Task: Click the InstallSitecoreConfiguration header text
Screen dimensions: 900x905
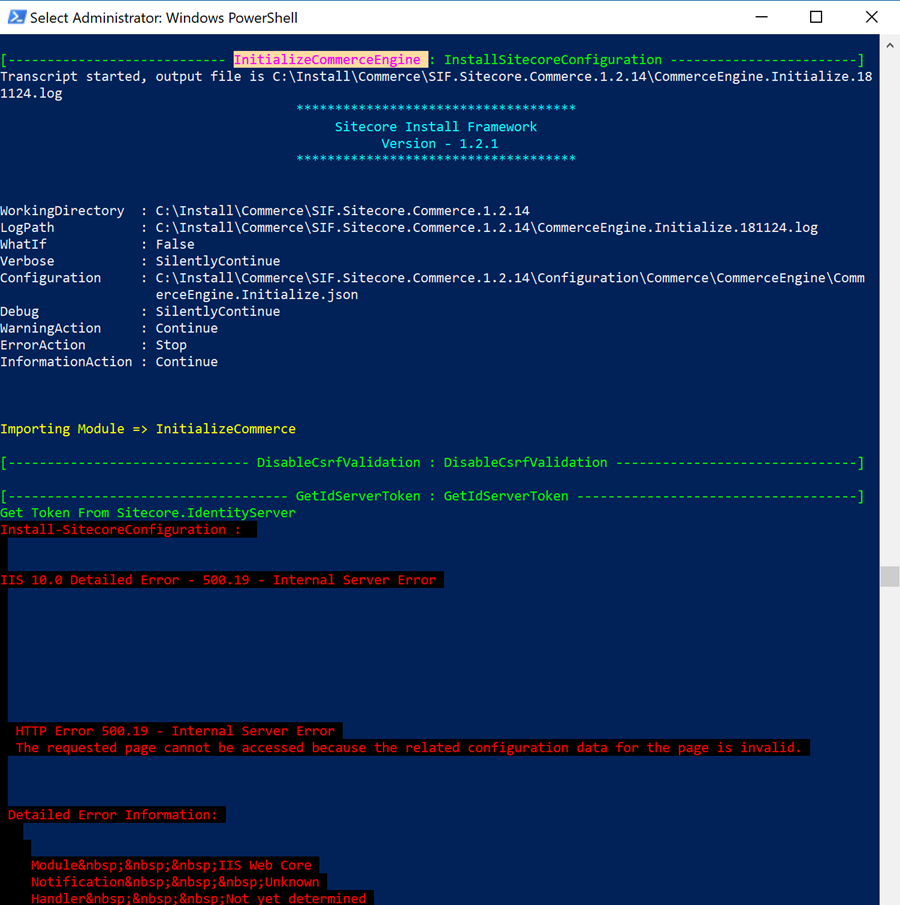Action: click(x=552, y=59)
